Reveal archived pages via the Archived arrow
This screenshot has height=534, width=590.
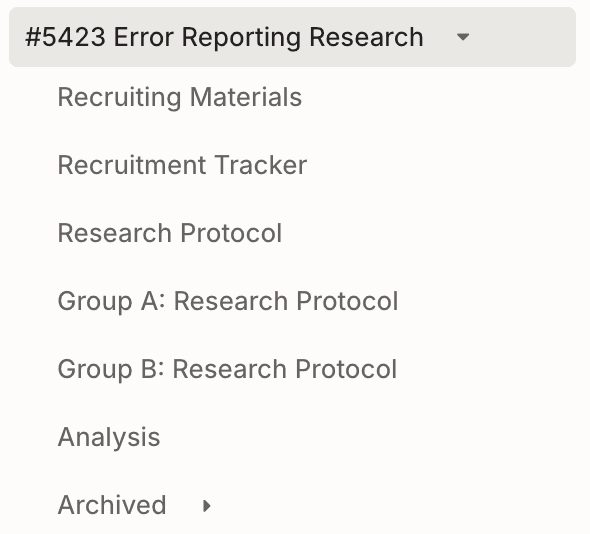(206, 506)
